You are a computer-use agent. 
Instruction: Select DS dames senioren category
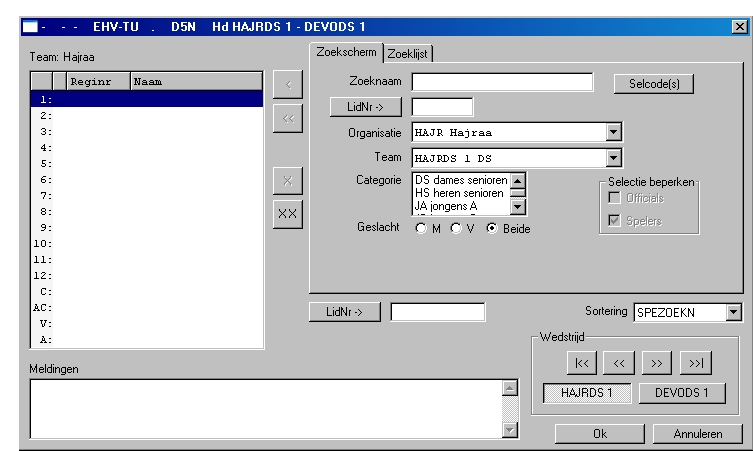pyautogui.click(x=461, y=180)
